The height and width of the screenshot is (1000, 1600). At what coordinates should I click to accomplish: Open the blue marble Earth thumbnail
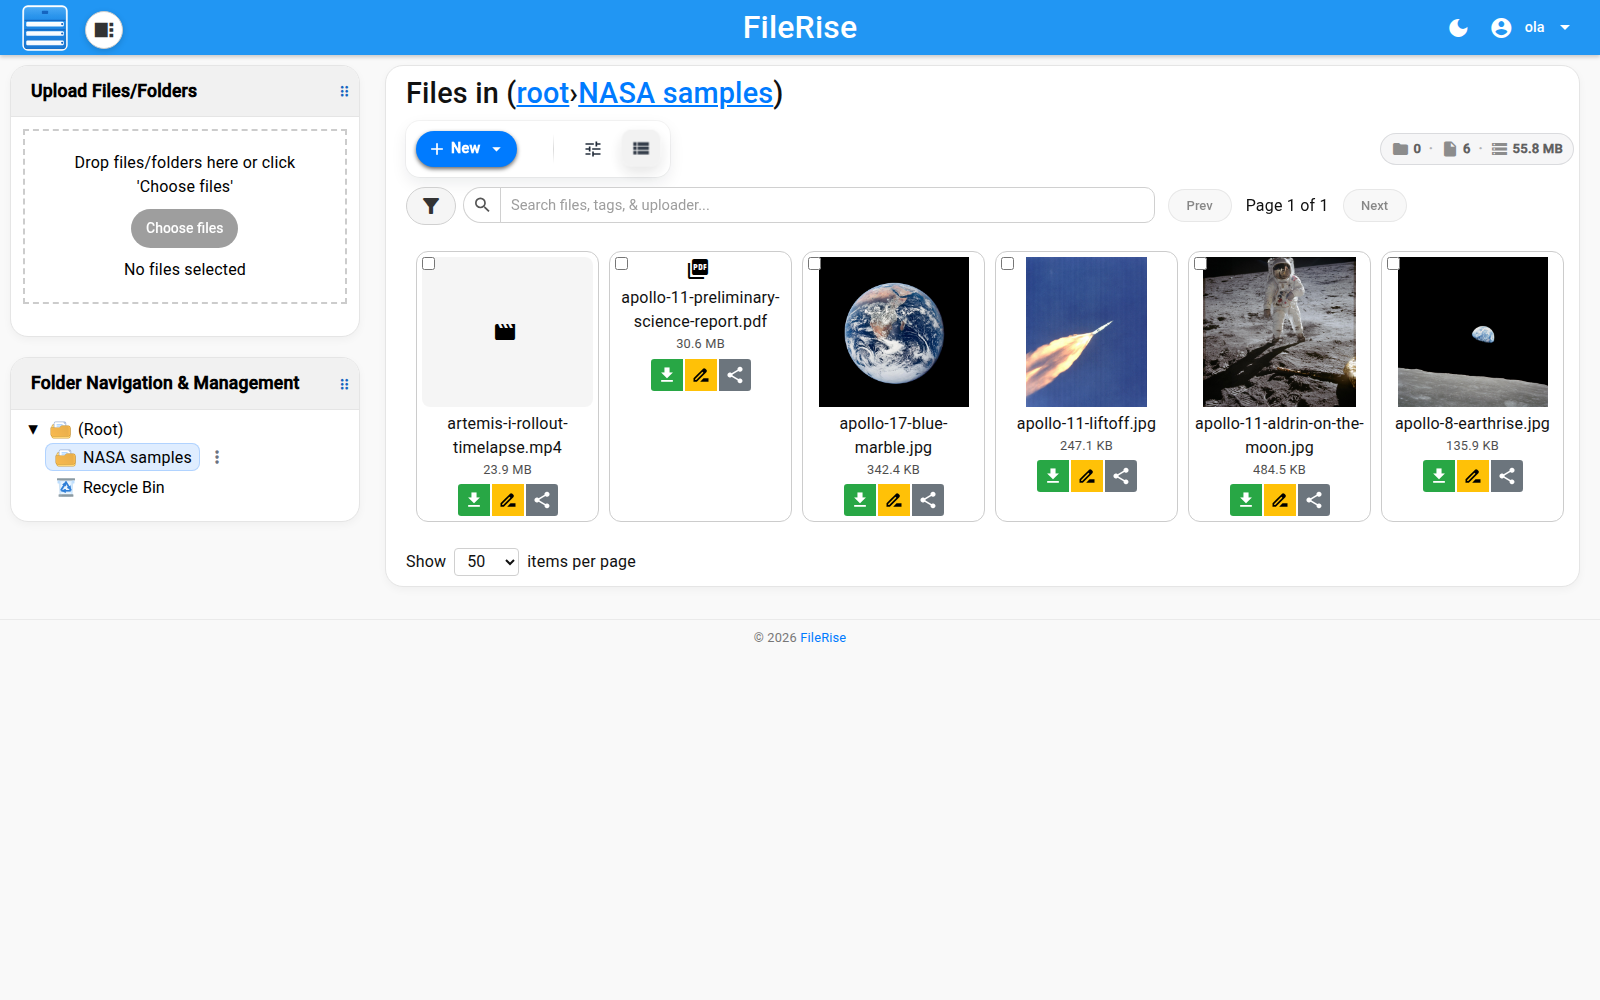pyautogui.click(x=894, y=332)
